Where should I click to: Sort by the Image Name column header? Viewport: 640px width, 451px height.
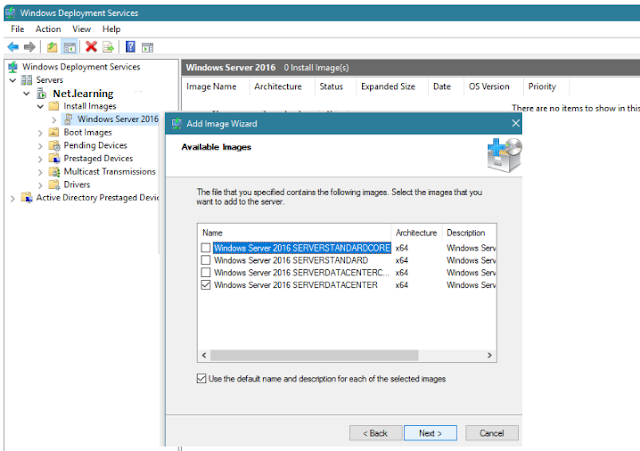click(215, 87)
